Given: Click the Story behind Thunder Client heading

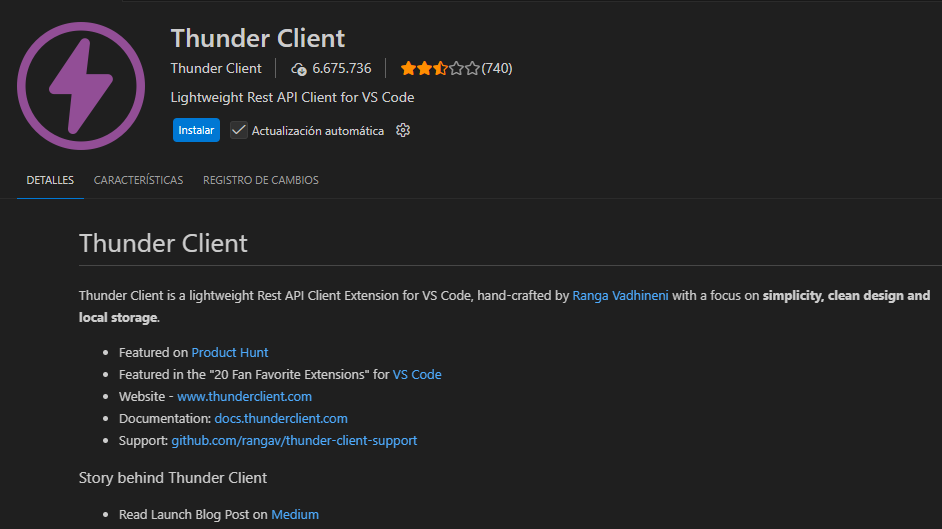Looking at the screenshot, I should (x=173, y=478).
